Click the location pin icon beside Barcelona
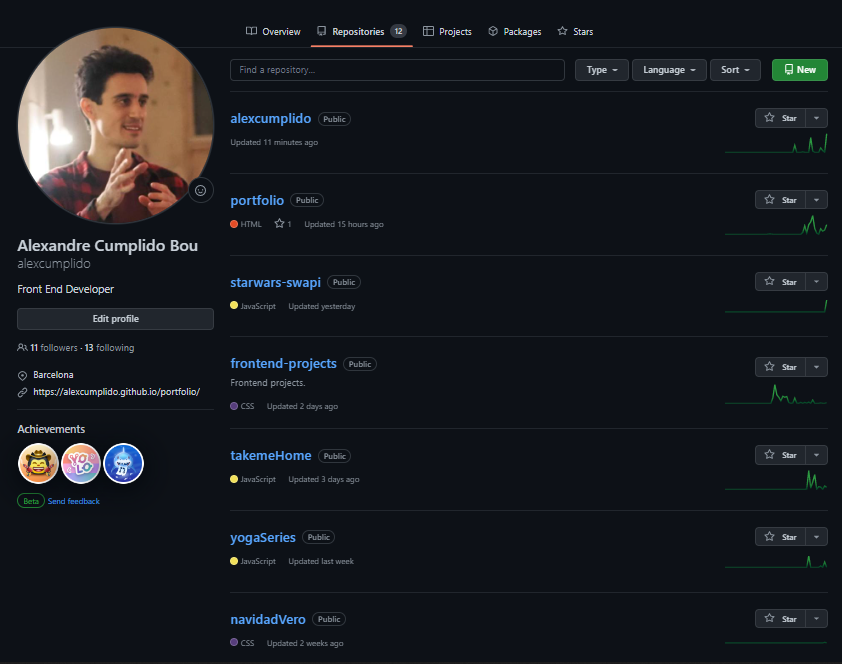842x664 pixels. coord(23,375)
